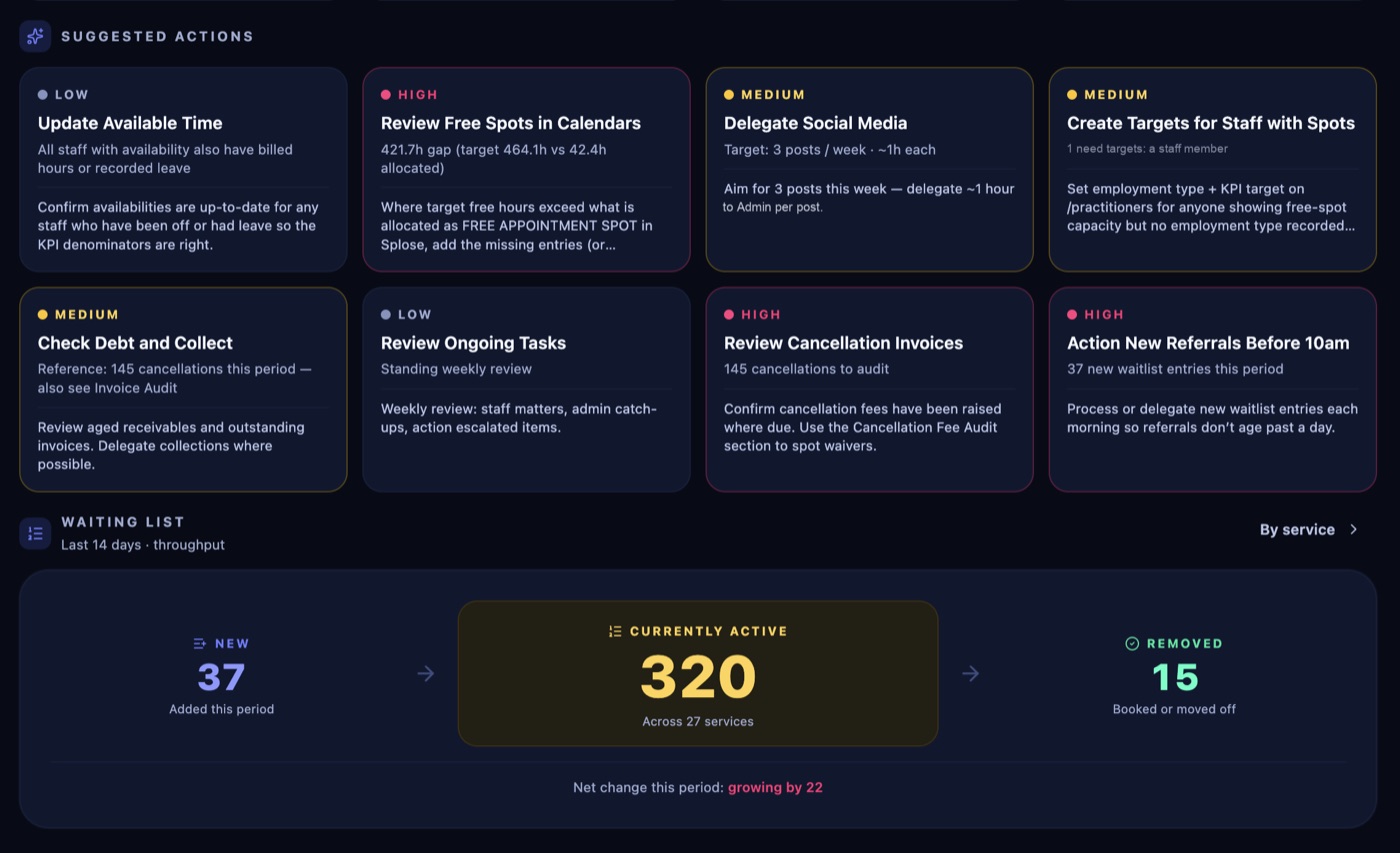The width and height of the screenshot is (1400, 853).
Task: Click the New entries list icon
Action: point(200,644)
